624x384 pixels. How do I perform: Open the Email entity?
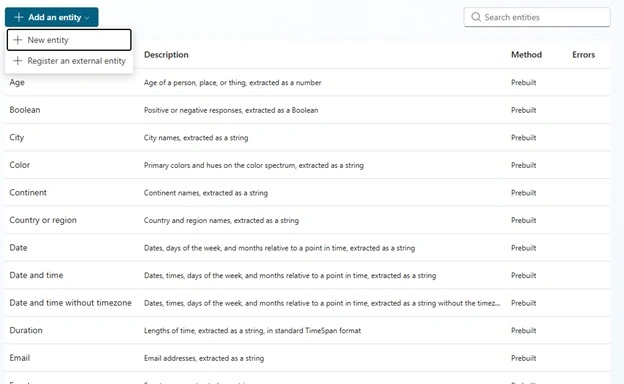coord(20,358)
